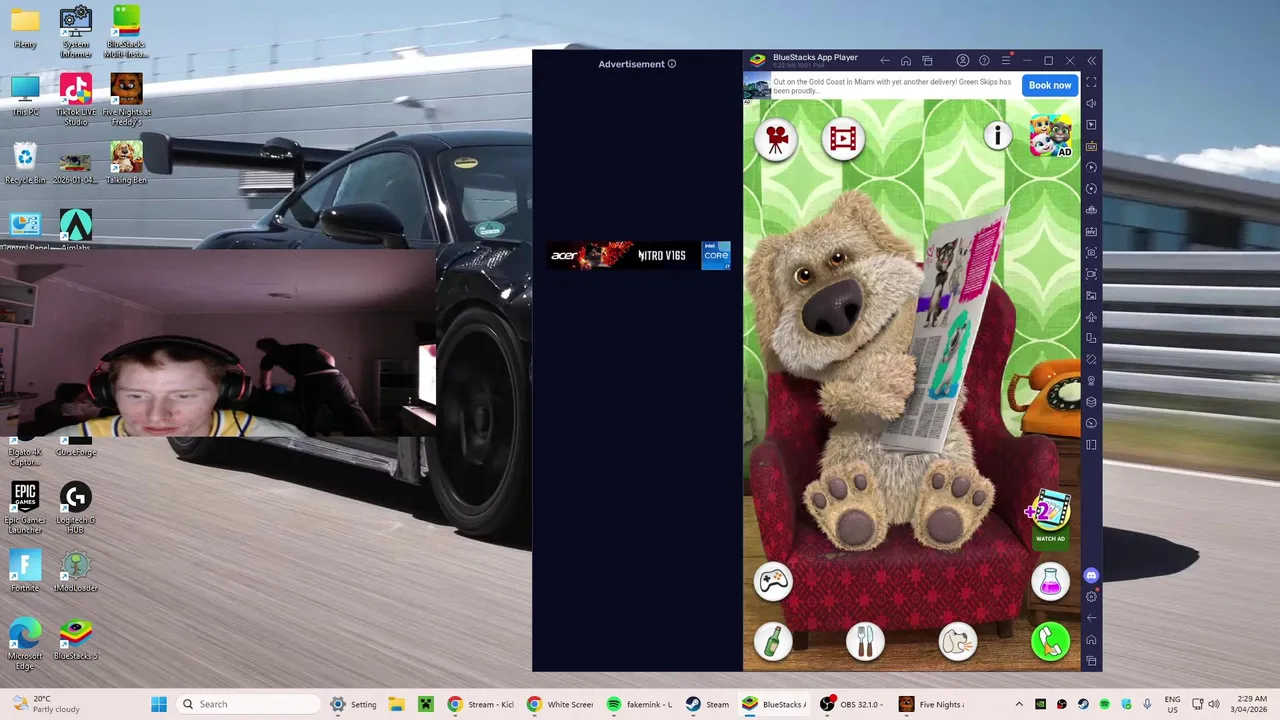The height and width of the screenshot is (720, 1280).
Task: Tap the green bottle drink icon
Action: [773, 642]
